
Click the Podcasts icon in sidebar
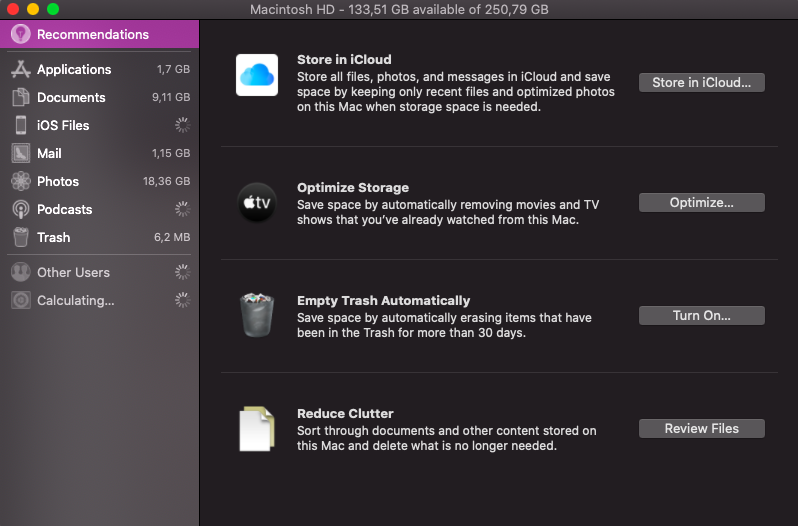pos(20,209)
